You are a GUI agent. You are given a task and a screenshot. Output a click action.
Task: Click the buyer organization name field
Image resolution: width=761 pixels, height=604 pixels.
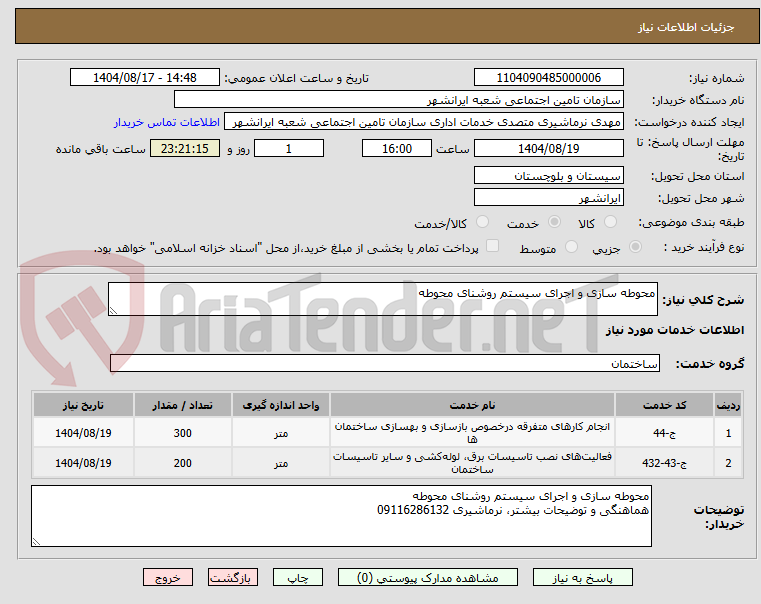point(398,100)
